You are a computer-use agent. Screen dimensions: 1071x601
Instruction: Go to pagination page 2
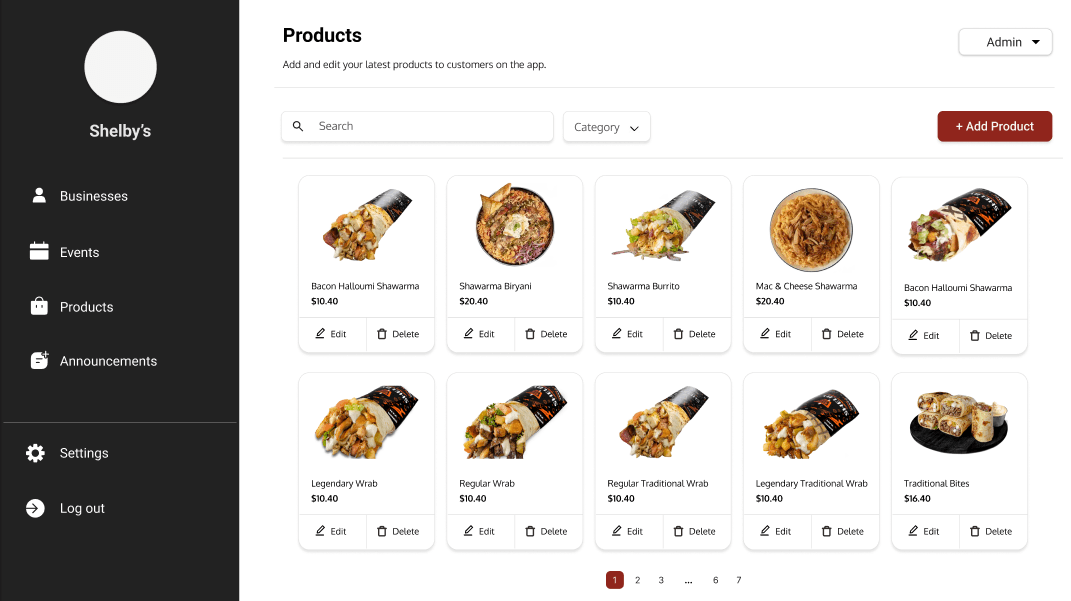pos(638,580)
